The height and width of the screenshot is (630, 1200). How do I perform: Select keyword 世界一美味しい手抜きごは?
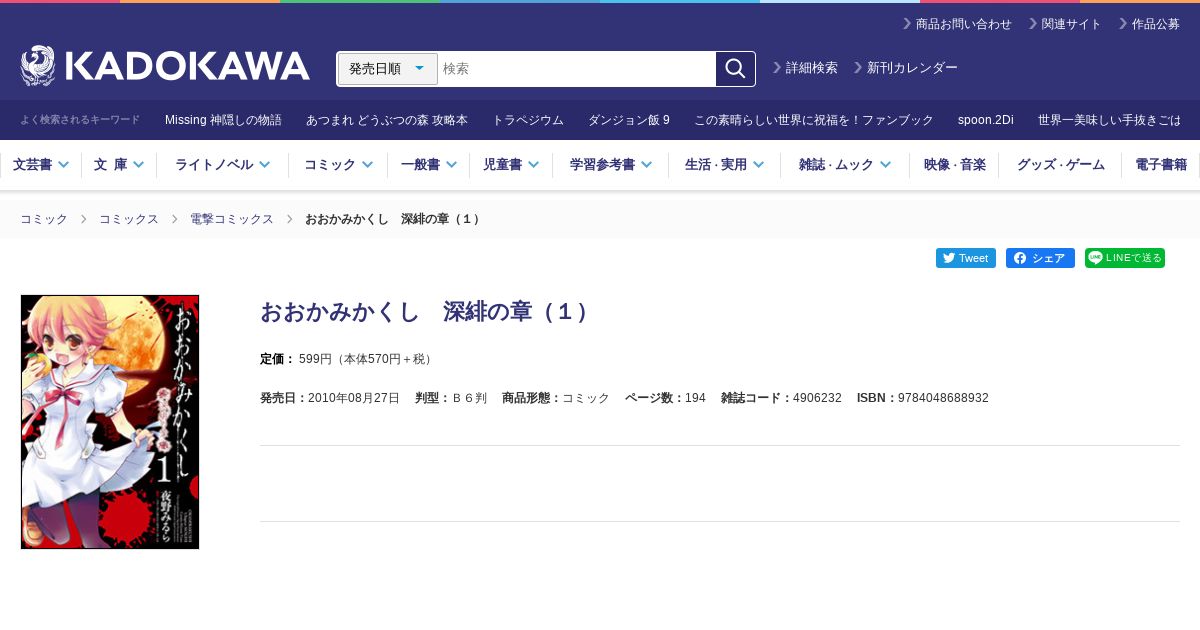(1109, 120)
